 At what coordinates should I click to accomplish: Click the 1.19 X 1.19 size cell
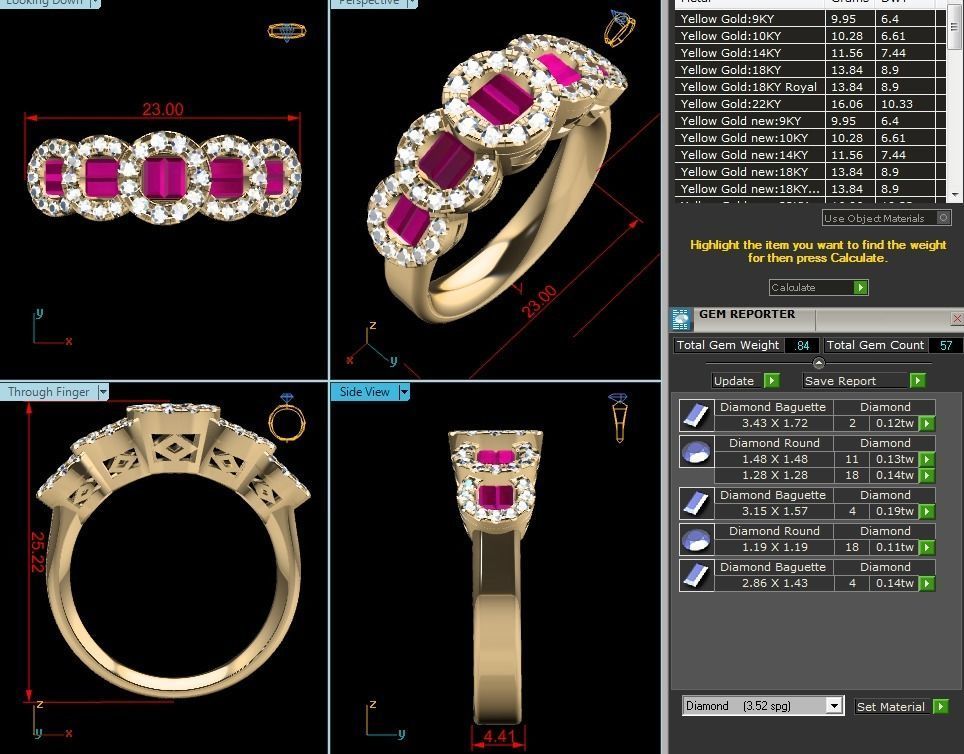(775, 547)
